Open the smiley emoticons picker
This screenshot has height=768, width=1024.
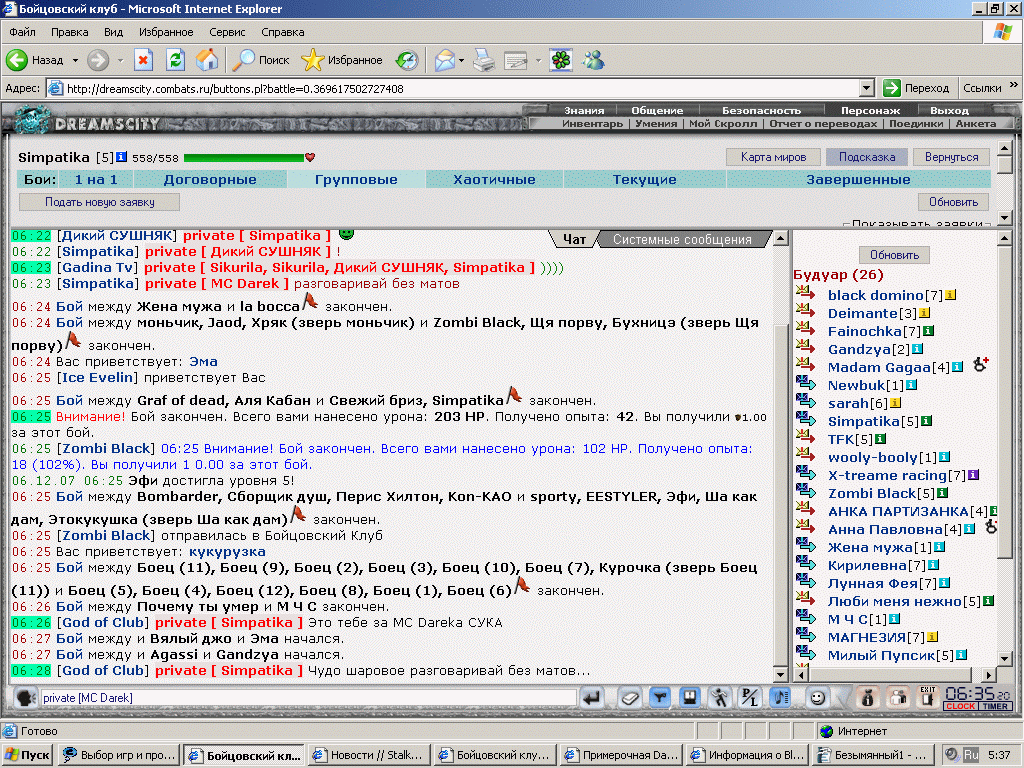[x=816, y=698]
